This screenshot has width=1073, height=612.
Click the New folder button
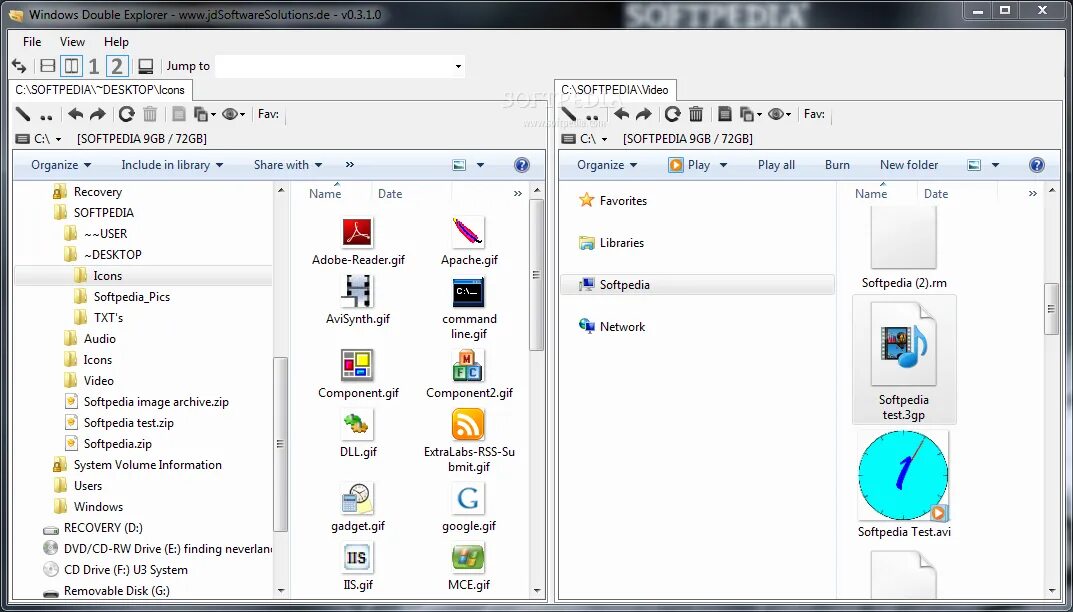[908, 164]
